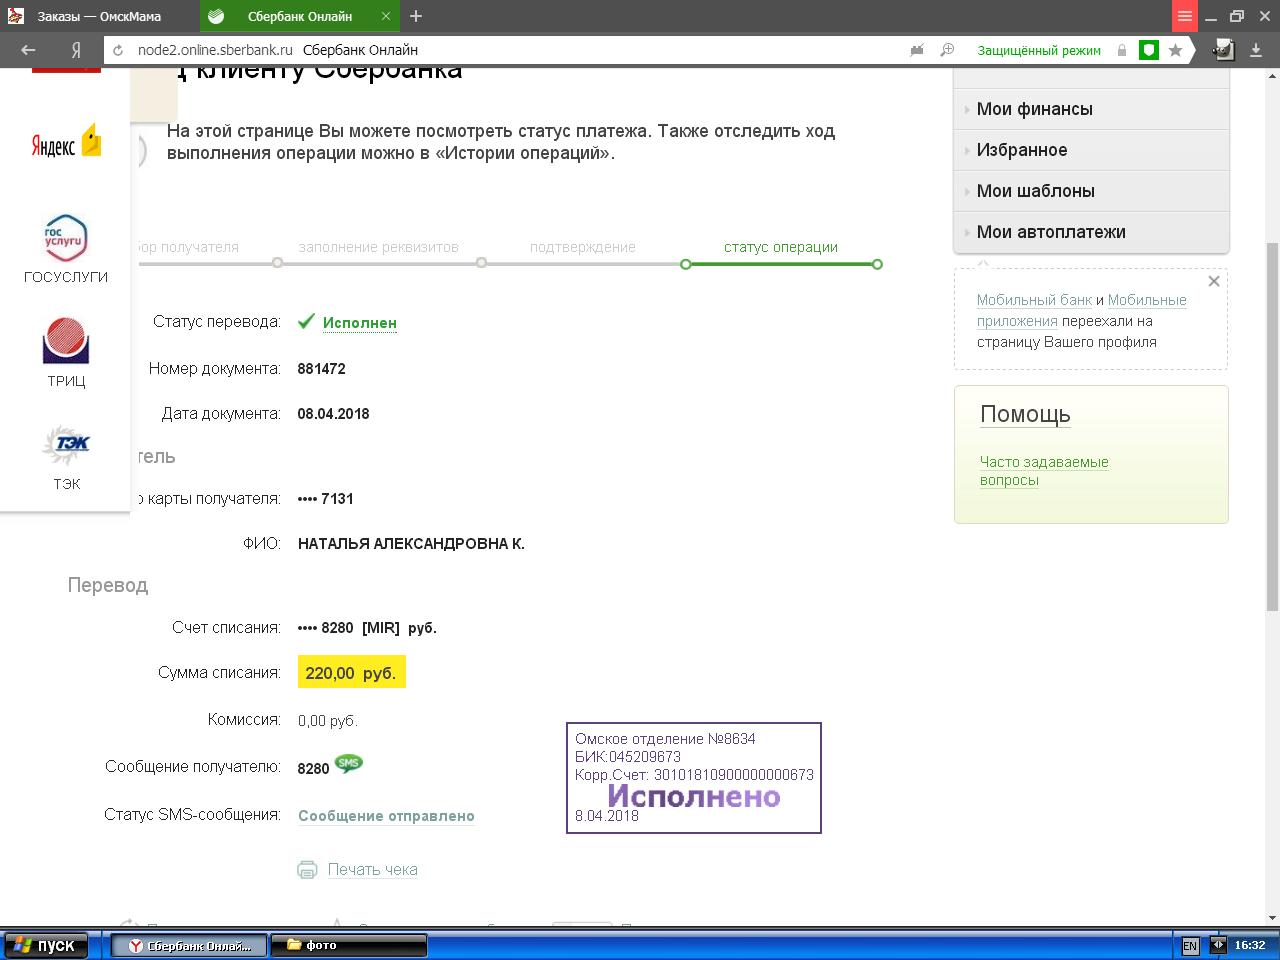Switch to the Сбербанк Онлайн tab
The image size is (1280, 960).
298,16
